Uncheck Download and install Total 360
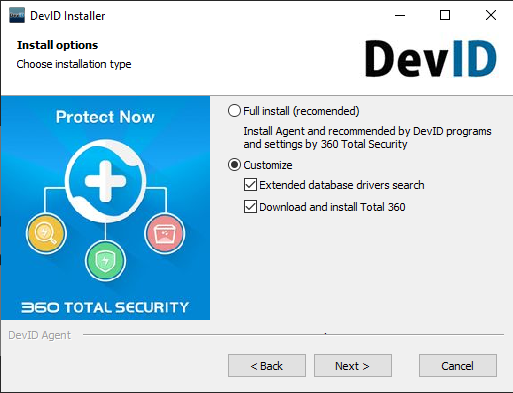Viewport: 513px width, 393px height. (x=250, y=207)
